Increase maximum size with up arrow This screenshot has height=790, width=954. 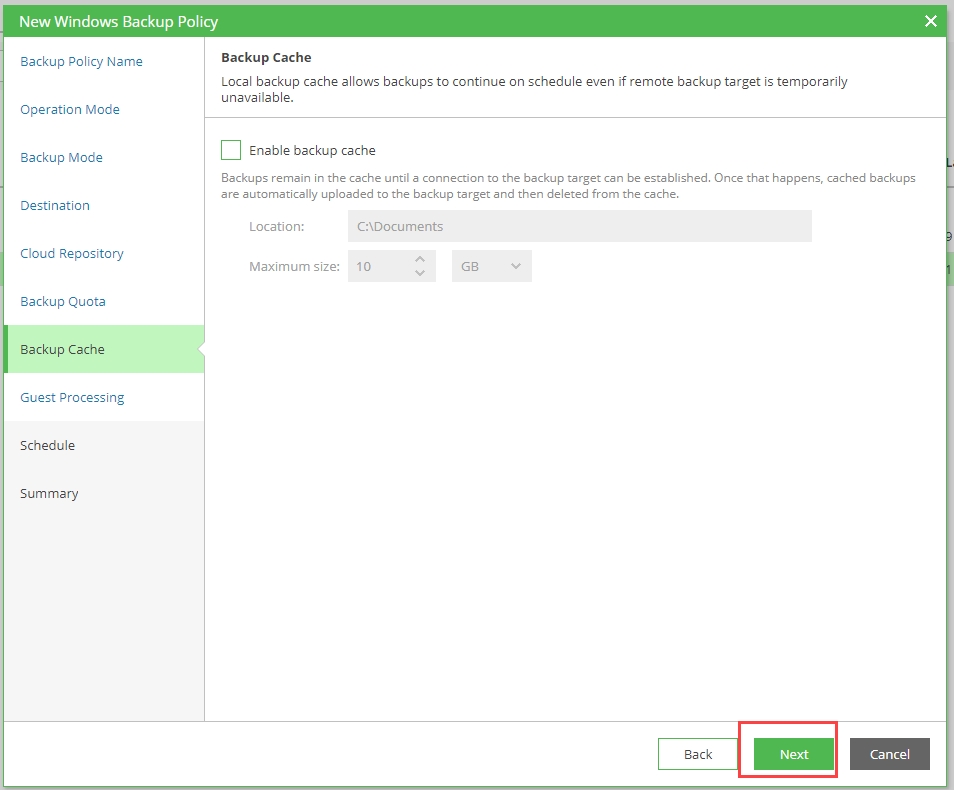coord(420,259)
